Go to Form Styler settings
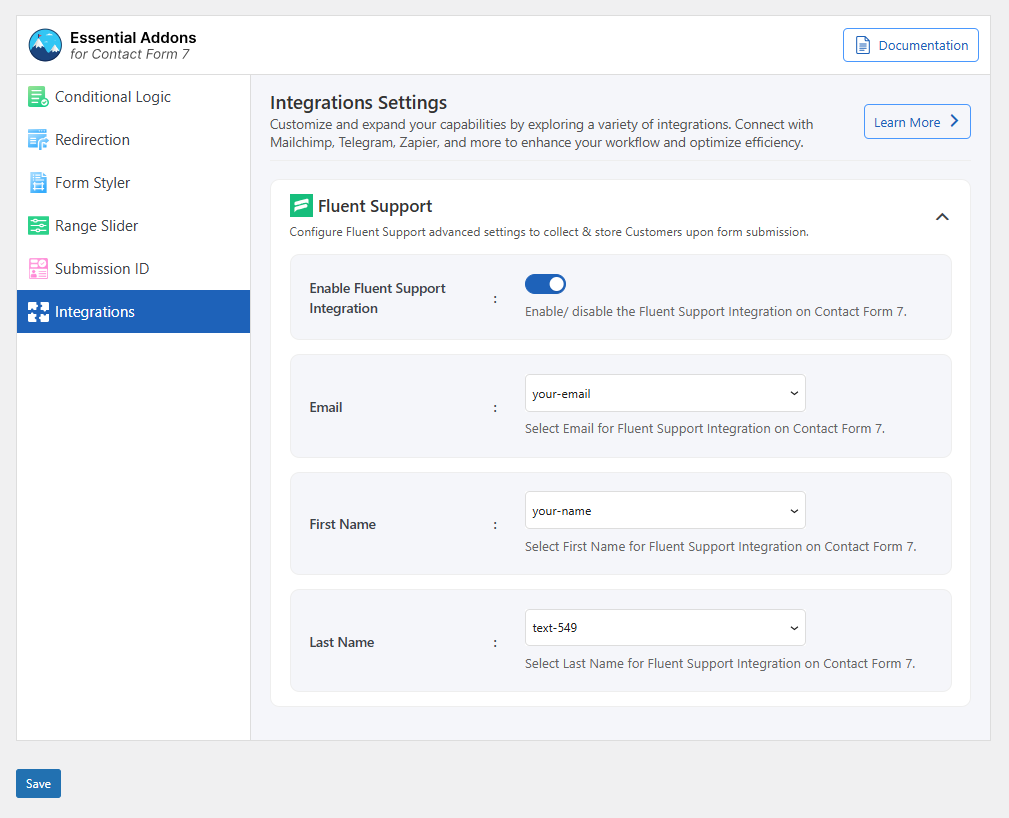The width and height of the screenshot is (1009, 818). [133, 183]
